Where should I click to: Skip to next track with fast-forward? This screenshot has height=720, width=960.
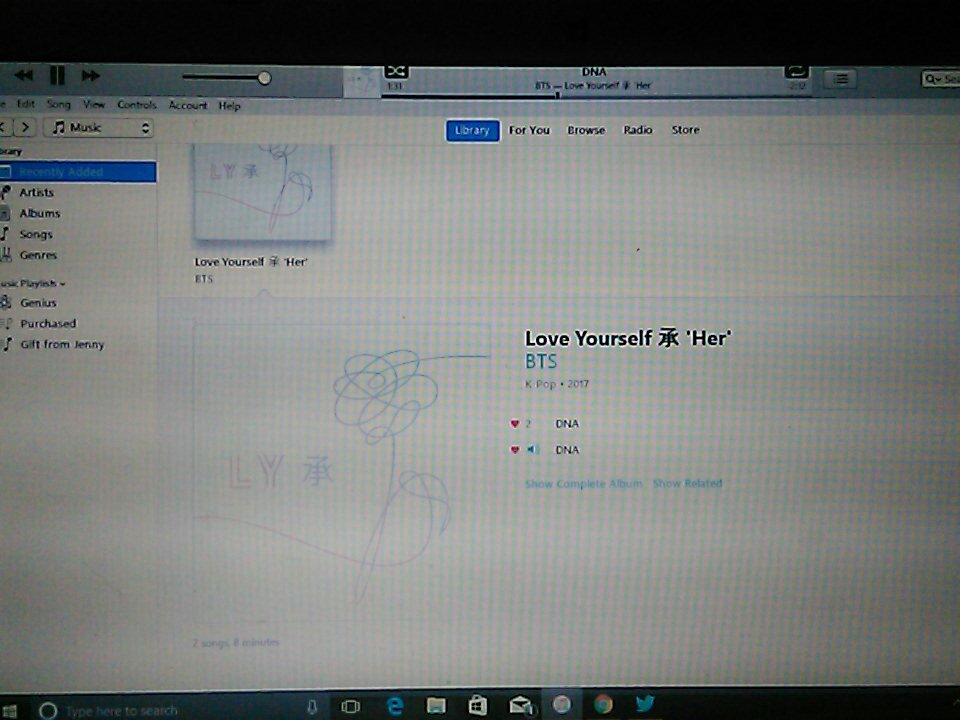91,76
